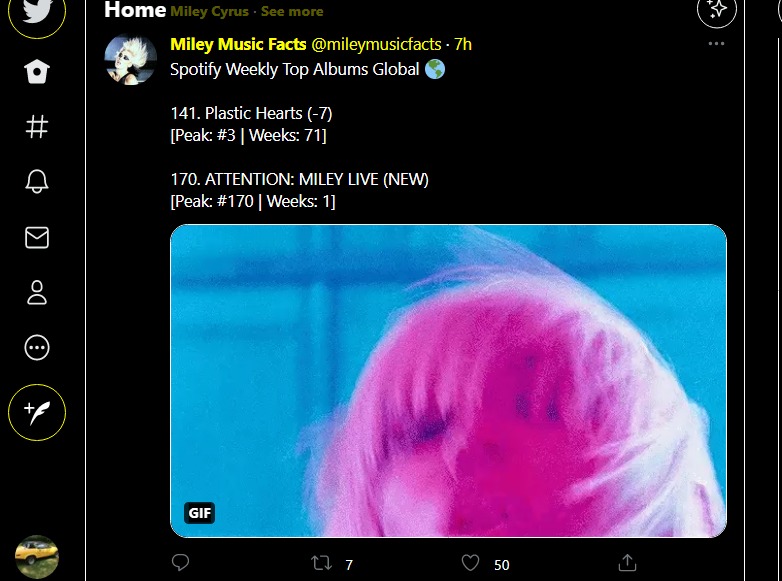Retweet the Spotify Weekly Top Albums tweet
Viewport: 782px width, 581px height.
point(321,563)
